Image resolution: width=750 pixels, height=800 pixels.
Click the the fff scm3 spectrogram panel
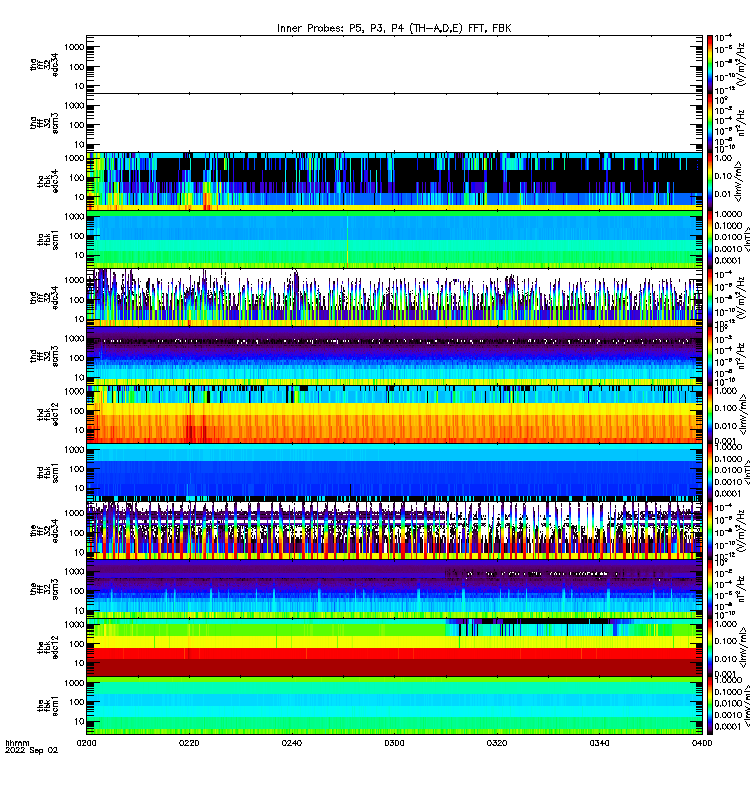[394, 589]
